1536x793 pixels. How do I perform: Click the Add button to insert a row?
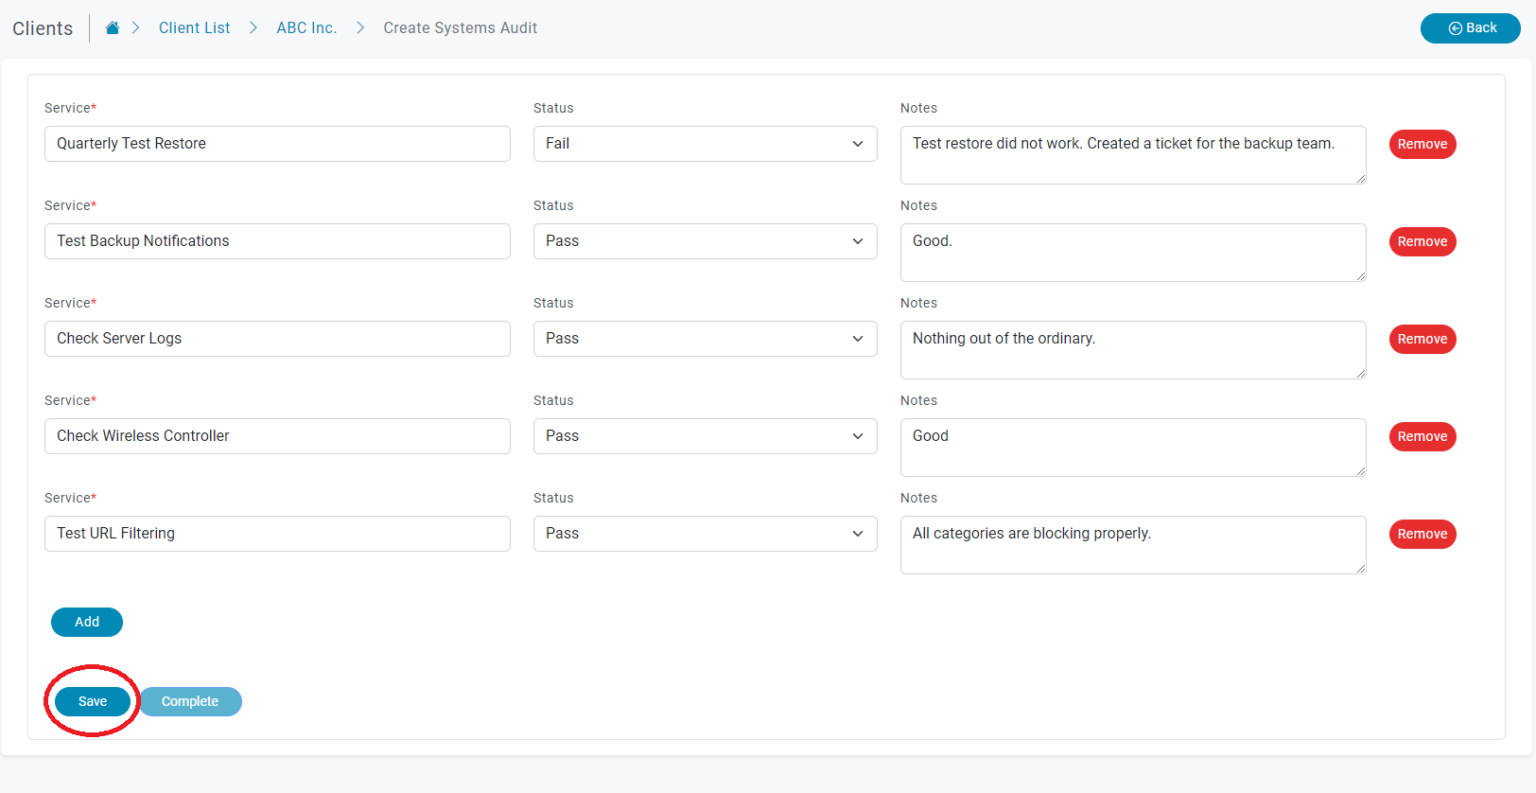click(86, 621)
